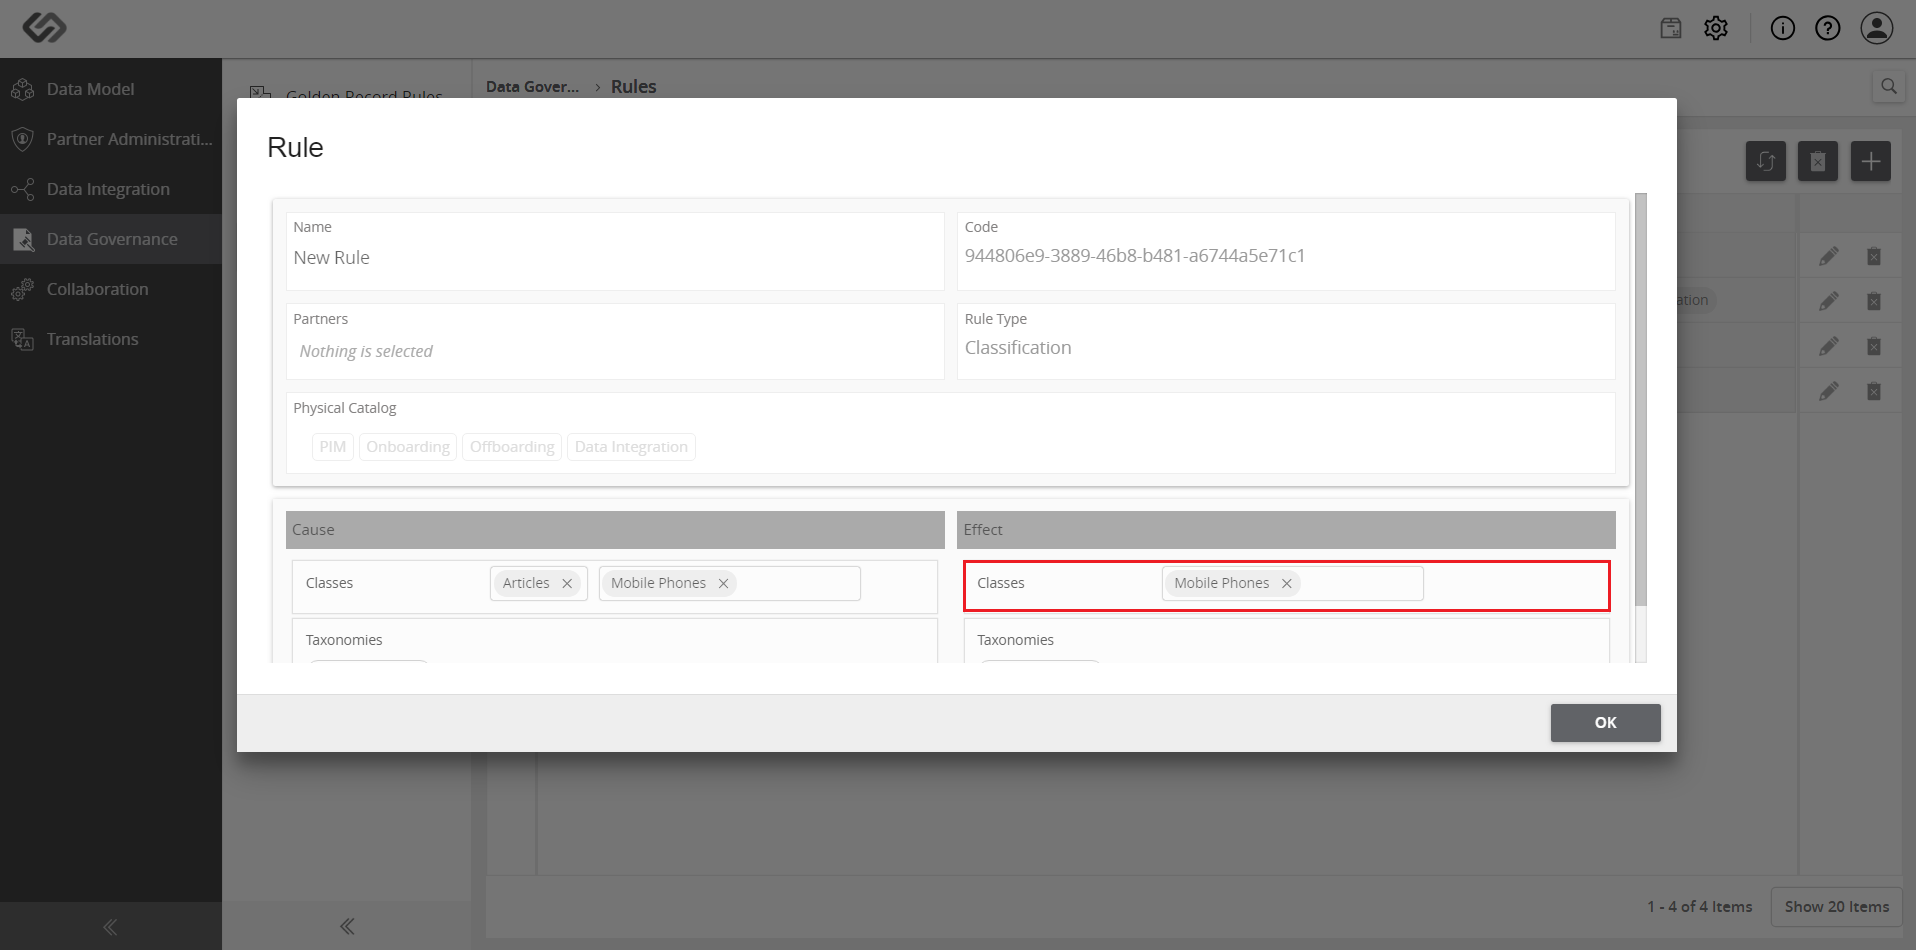Open Show 20 Items page size

[1837, 907]
